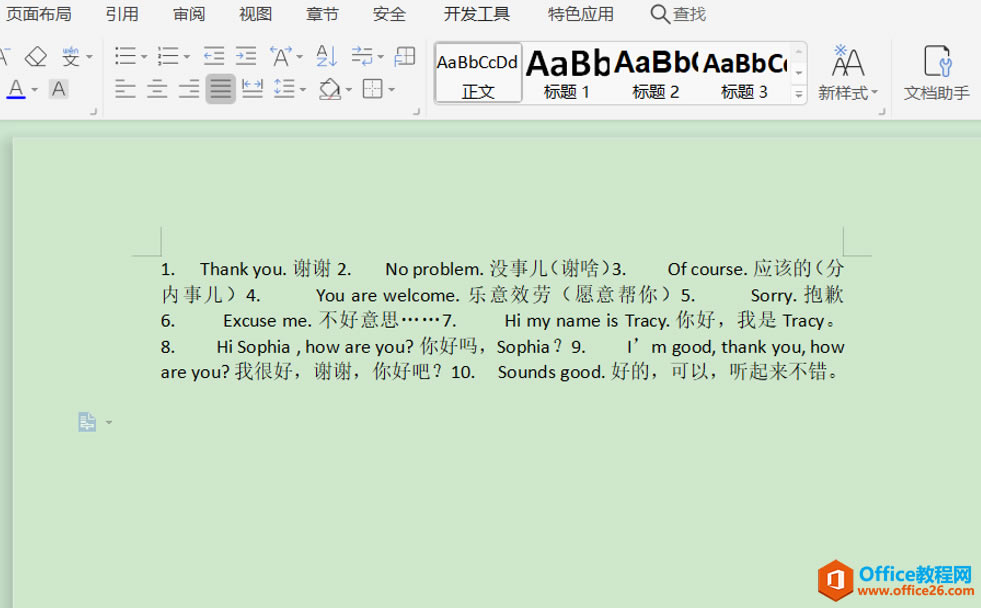Open the 页面布局 tab
Screen dimensions: 981x608
(x=38, y=14)
